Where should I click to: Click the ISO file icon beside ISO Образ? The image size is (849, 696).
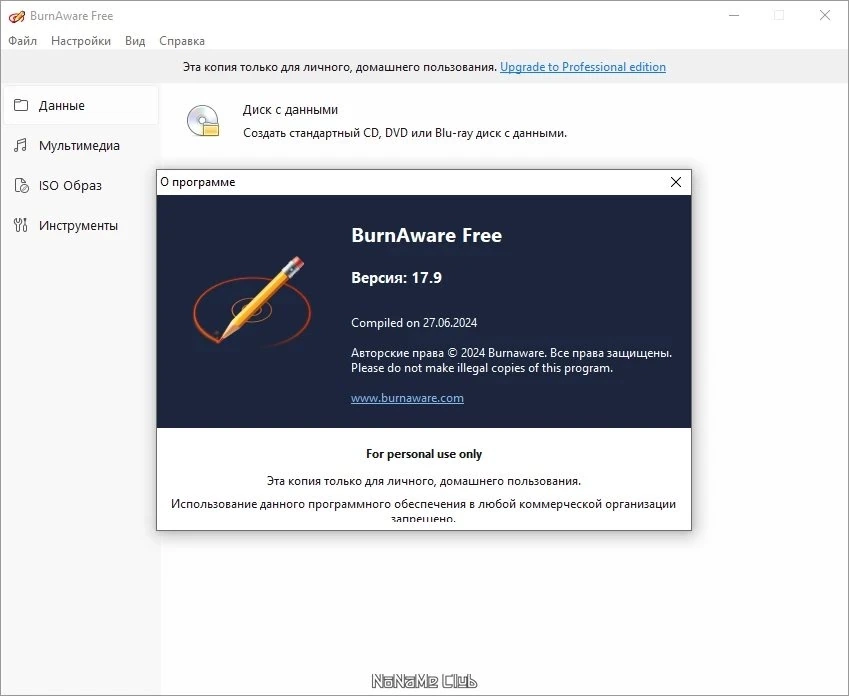(x=21, y=185)
